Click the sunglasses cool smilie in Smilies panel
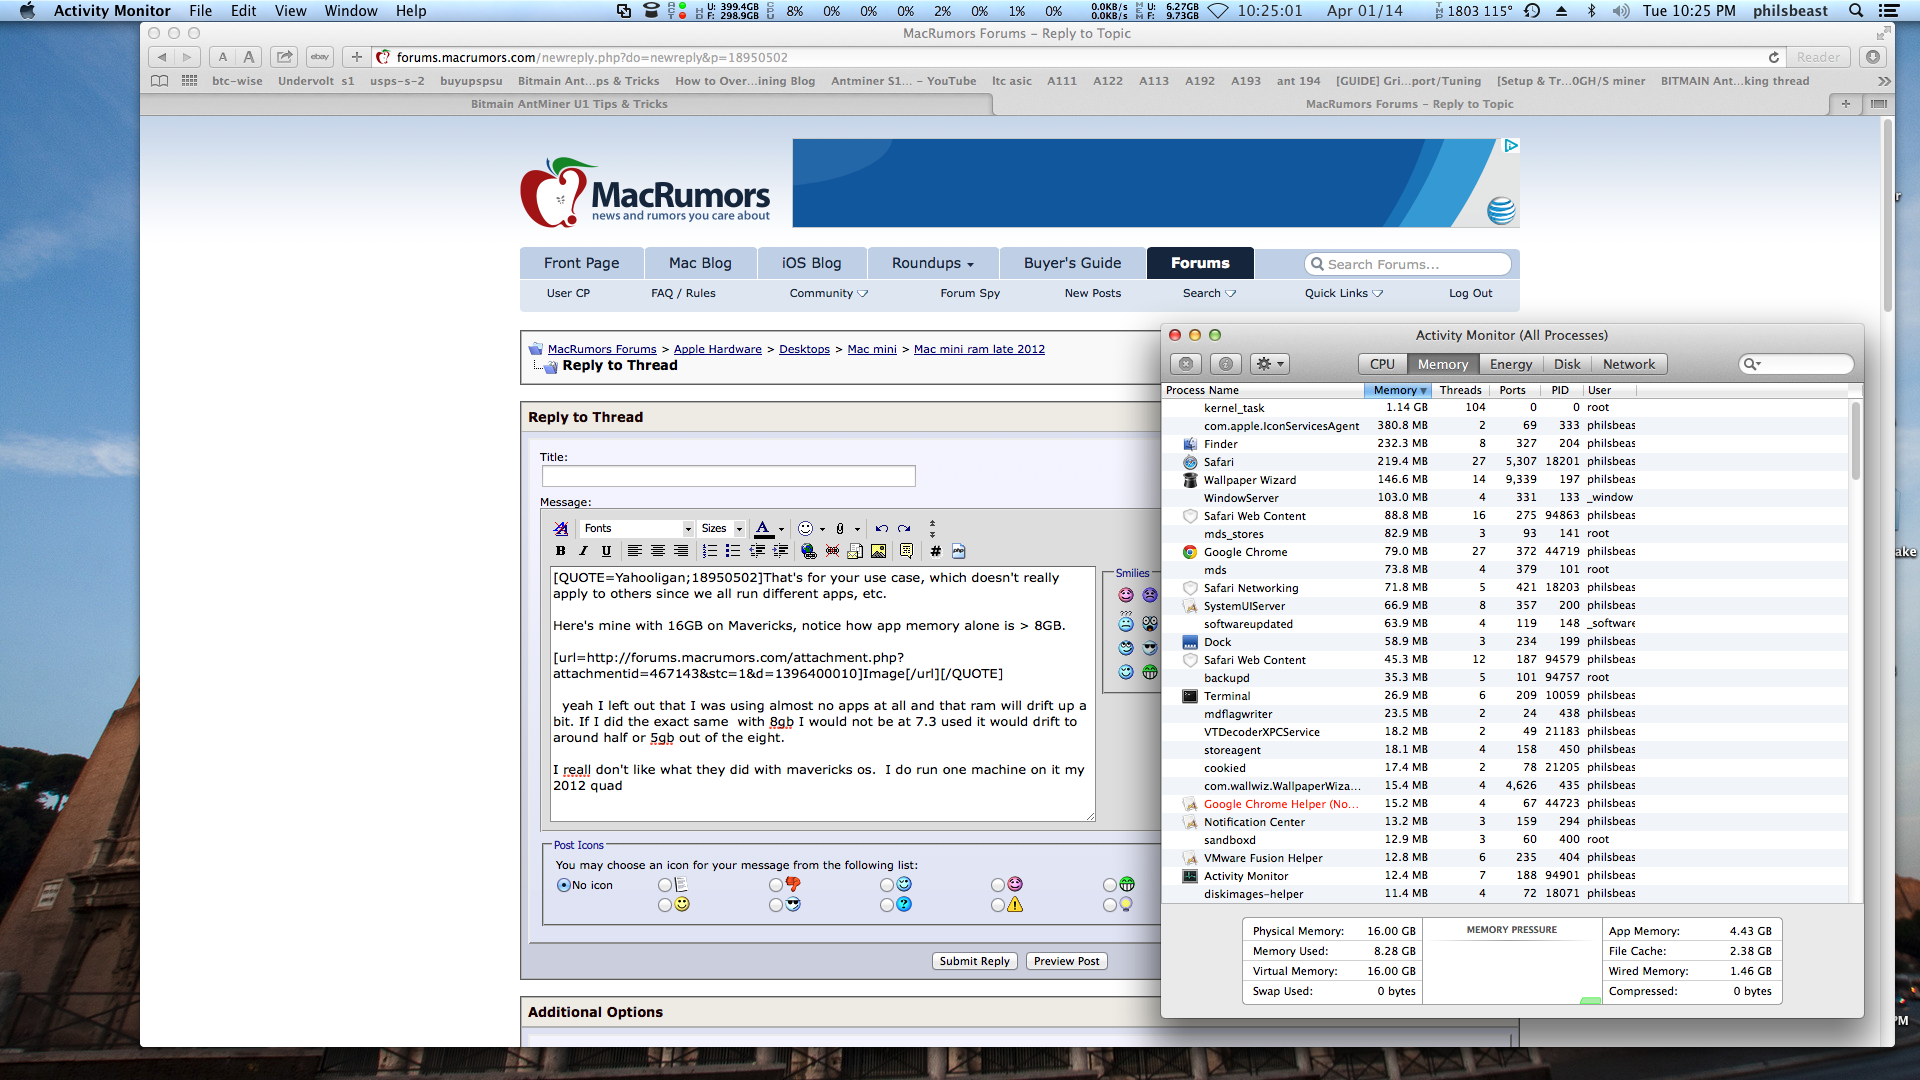 pos(1150,648)
